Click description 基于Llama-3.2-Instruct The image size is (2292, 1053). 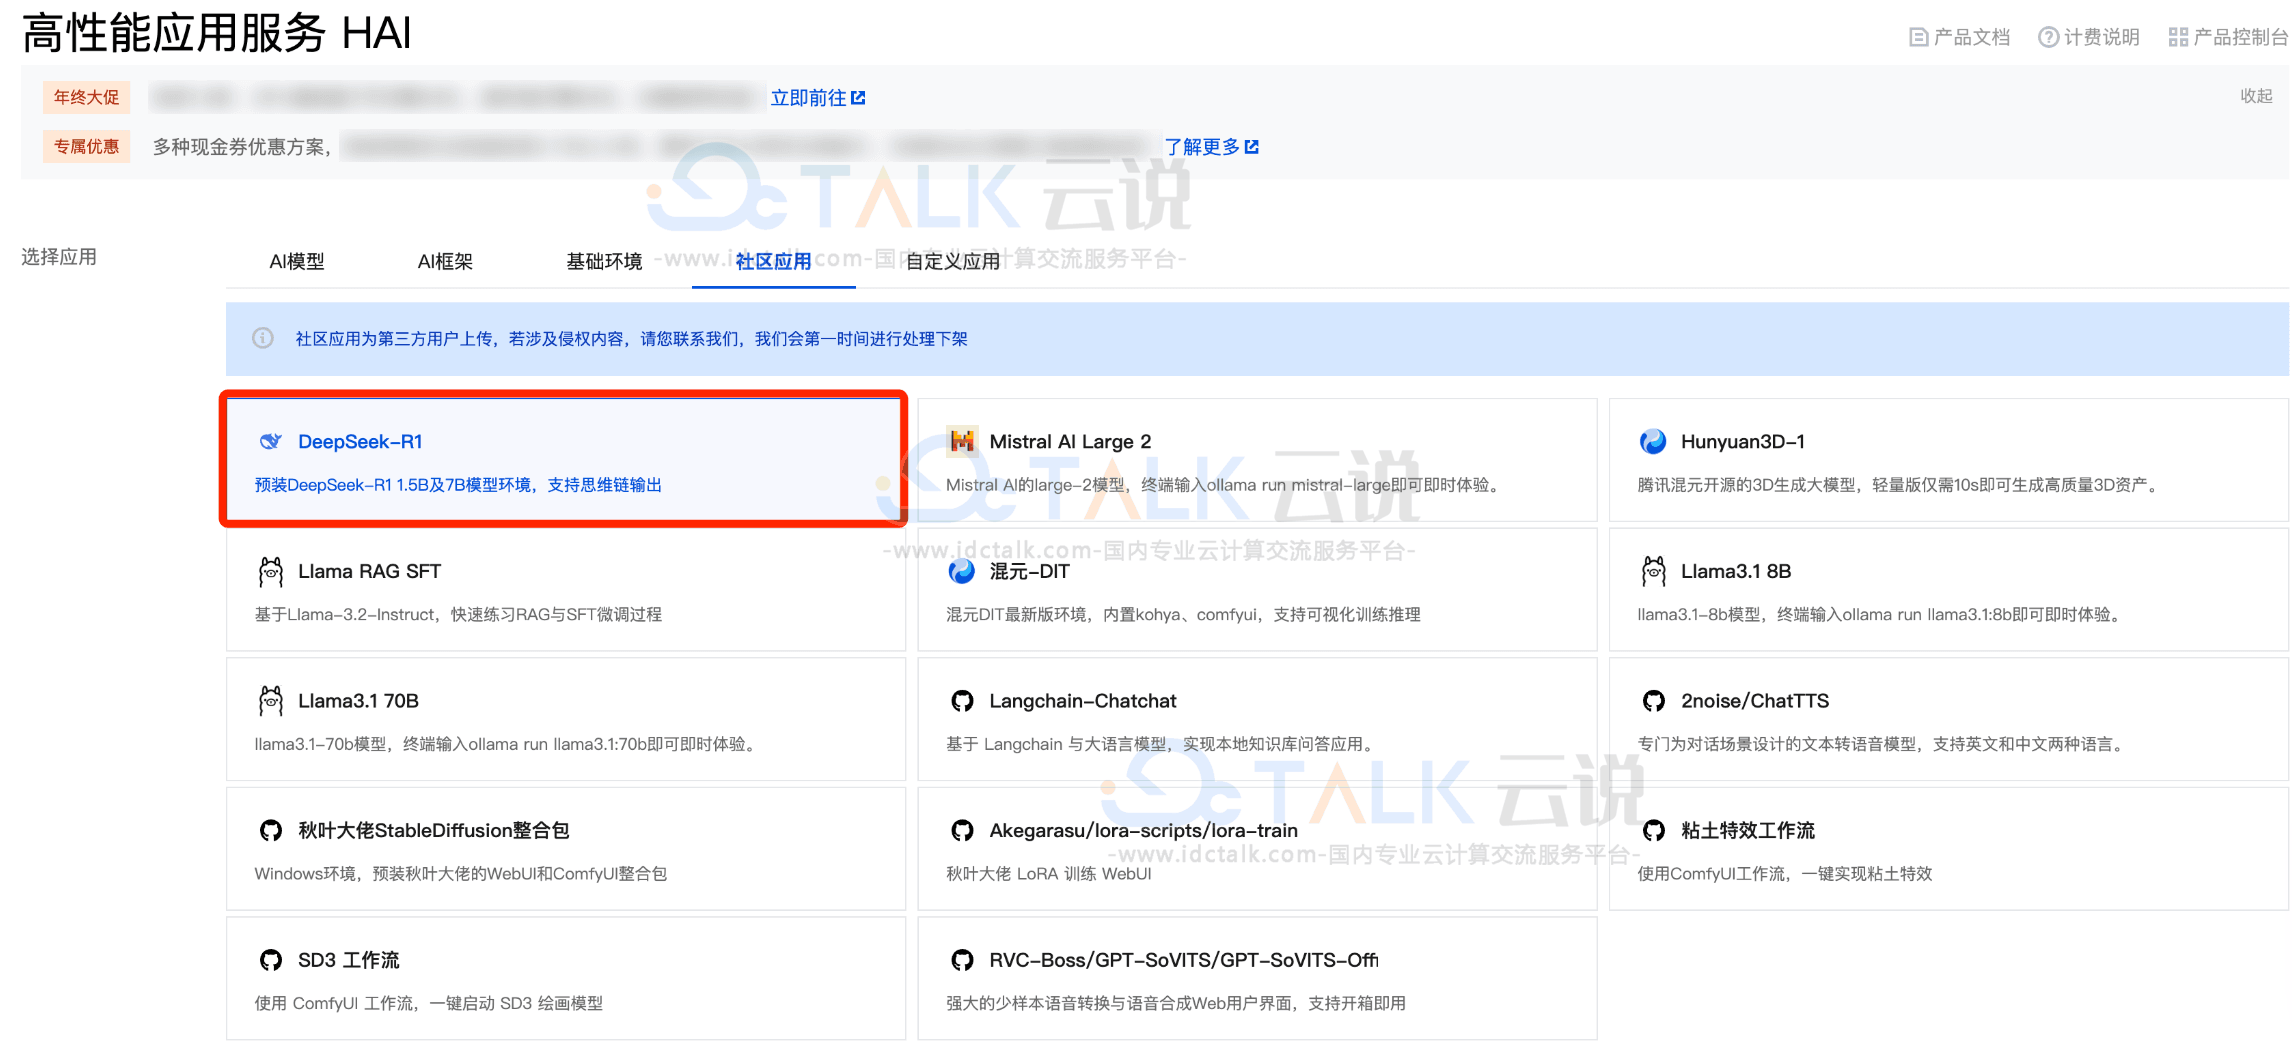coord(458,614)
